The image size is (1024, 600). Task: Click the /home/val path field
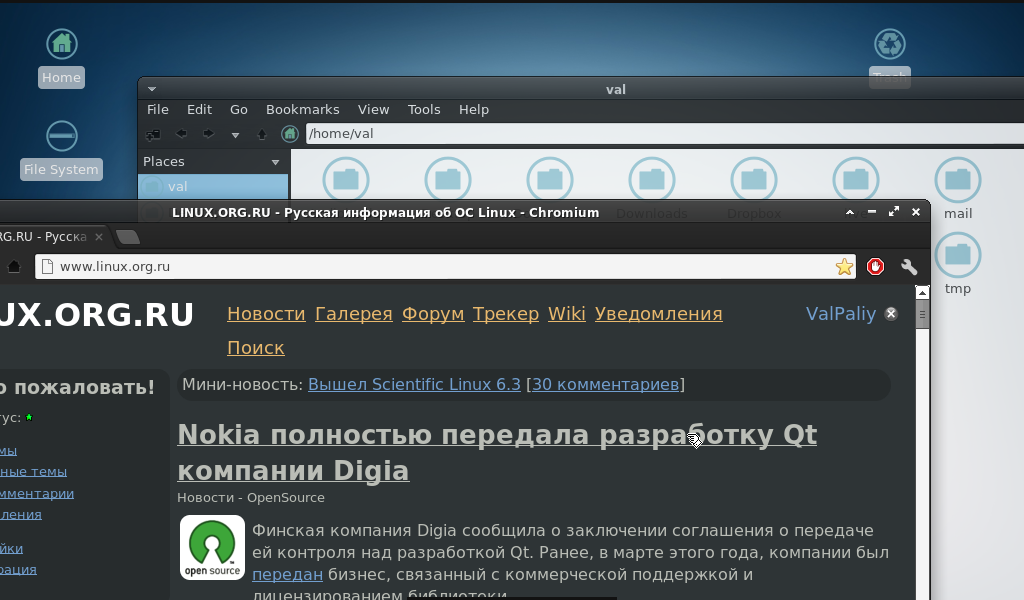click(665, 134)
